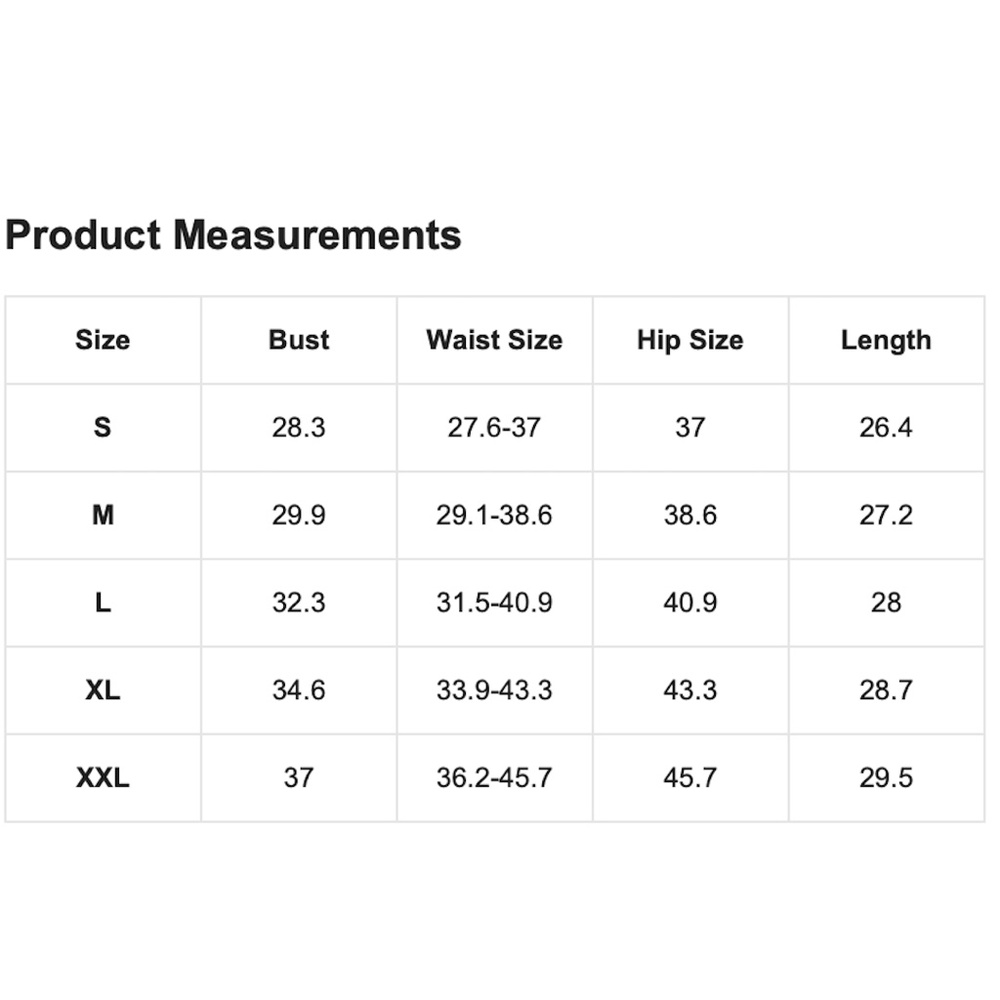
Task: Click the M size row label
Action: tap(103, 515)
